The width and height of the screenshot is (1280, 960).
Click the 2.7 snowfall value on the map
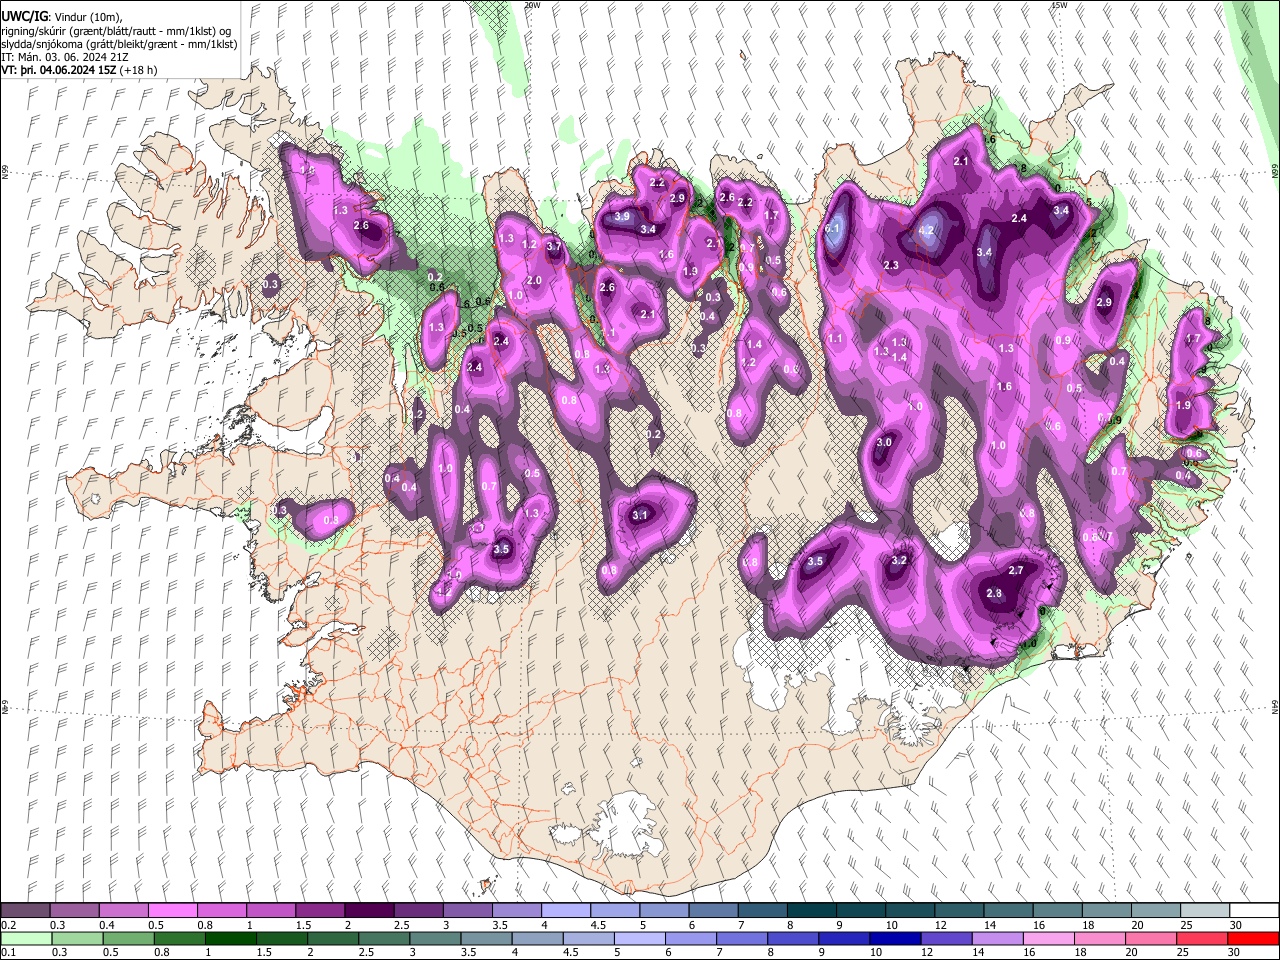1016,570
